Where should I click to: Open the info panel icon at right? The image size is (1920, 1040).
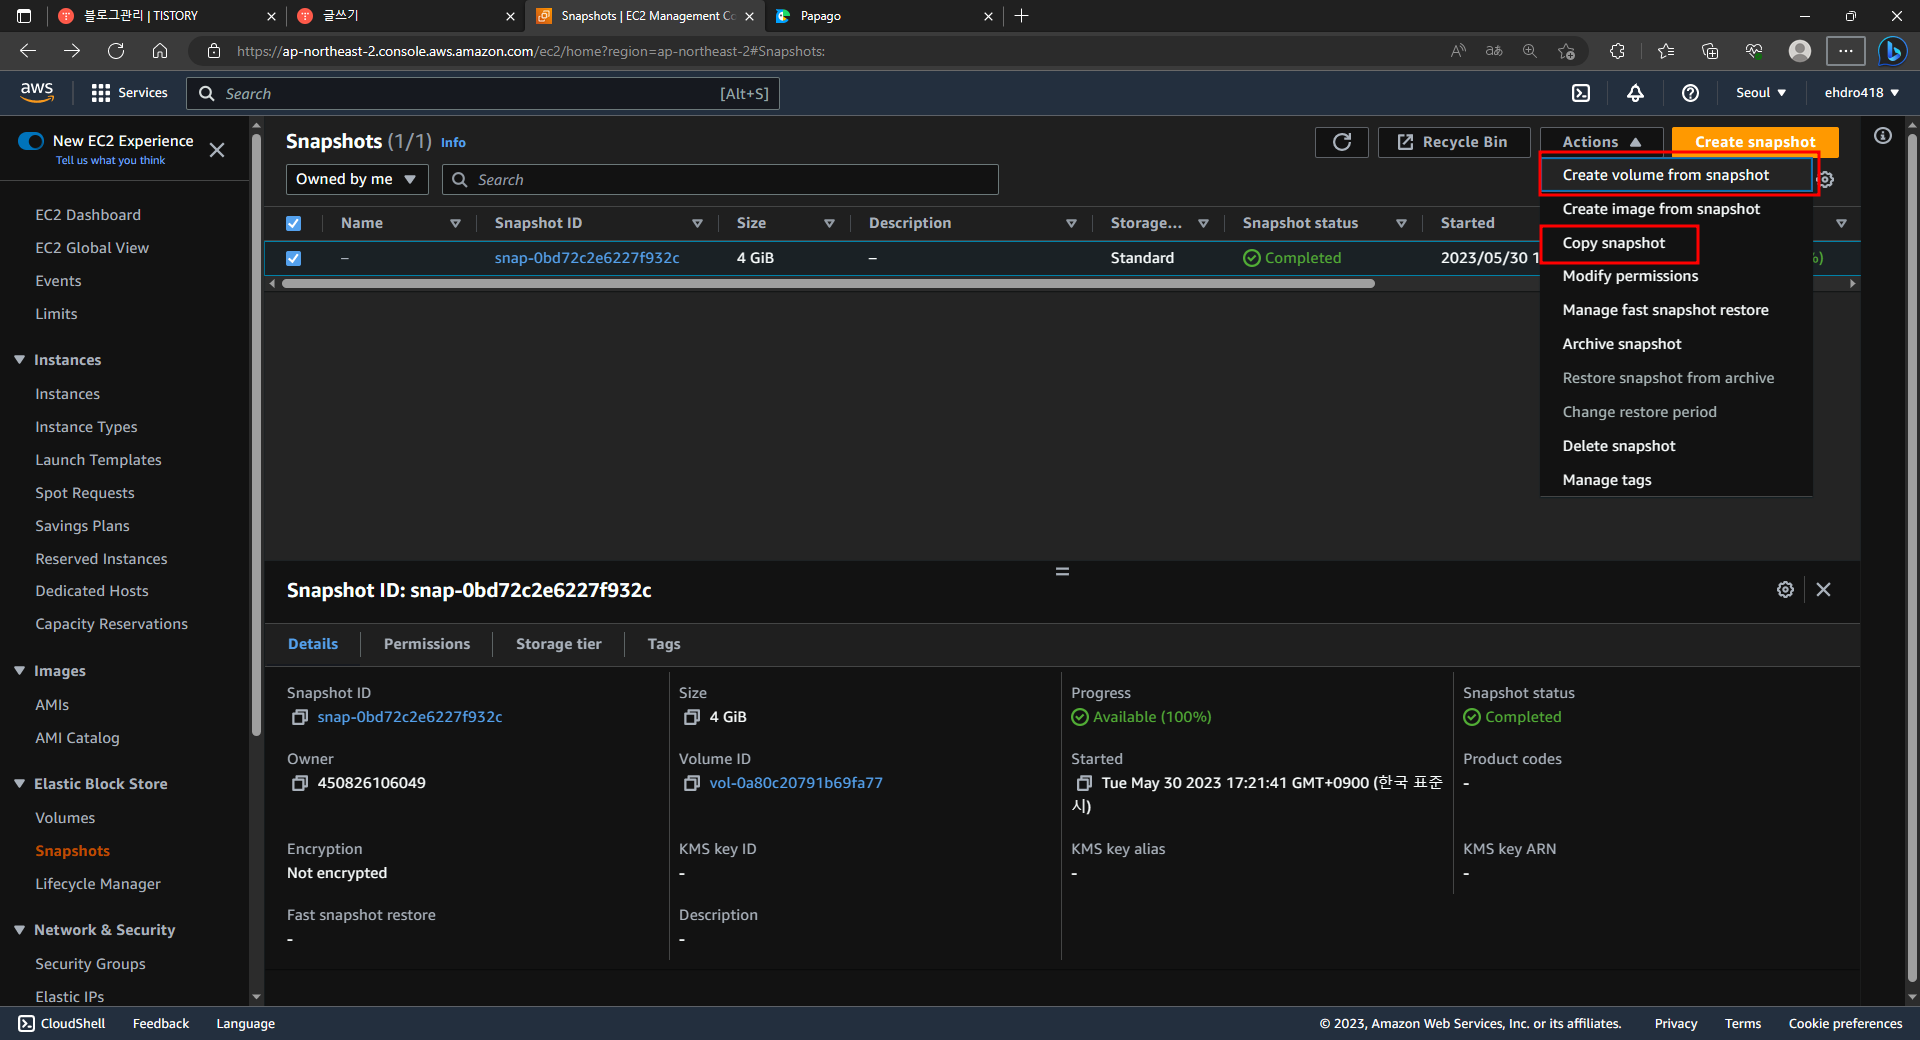click(x=1883, y=136)
